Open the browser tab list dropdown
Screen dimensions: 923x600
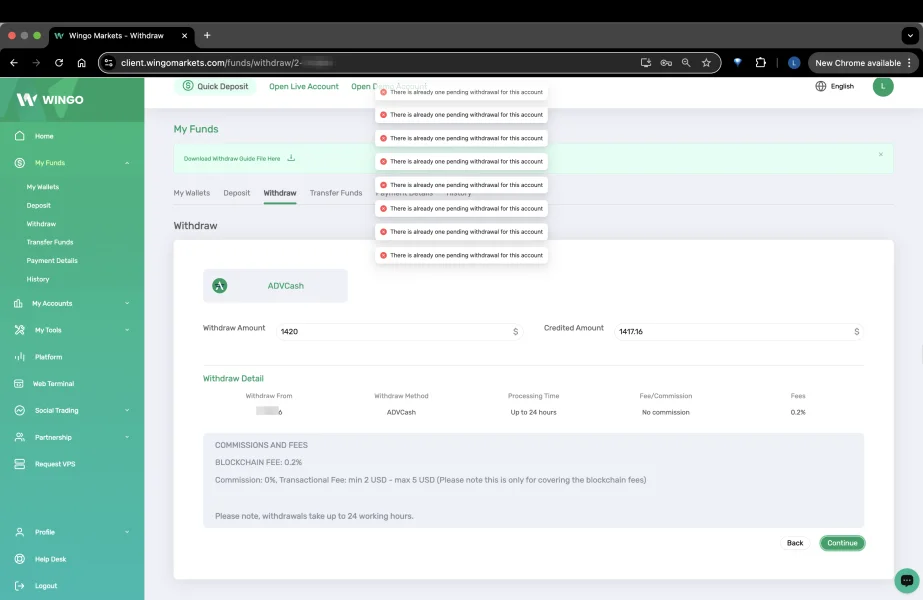click(909, 35)
